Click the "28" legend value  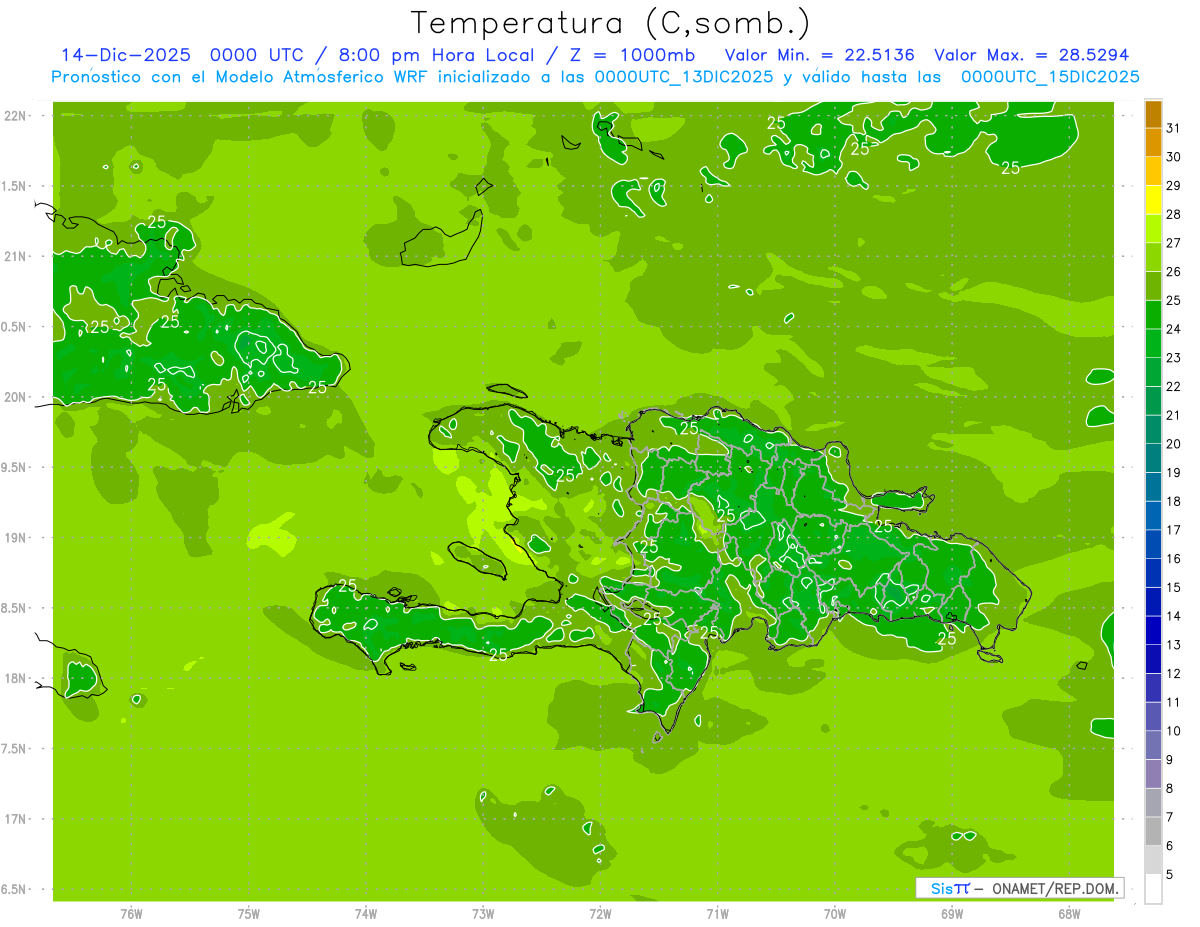coord(1174,214)
